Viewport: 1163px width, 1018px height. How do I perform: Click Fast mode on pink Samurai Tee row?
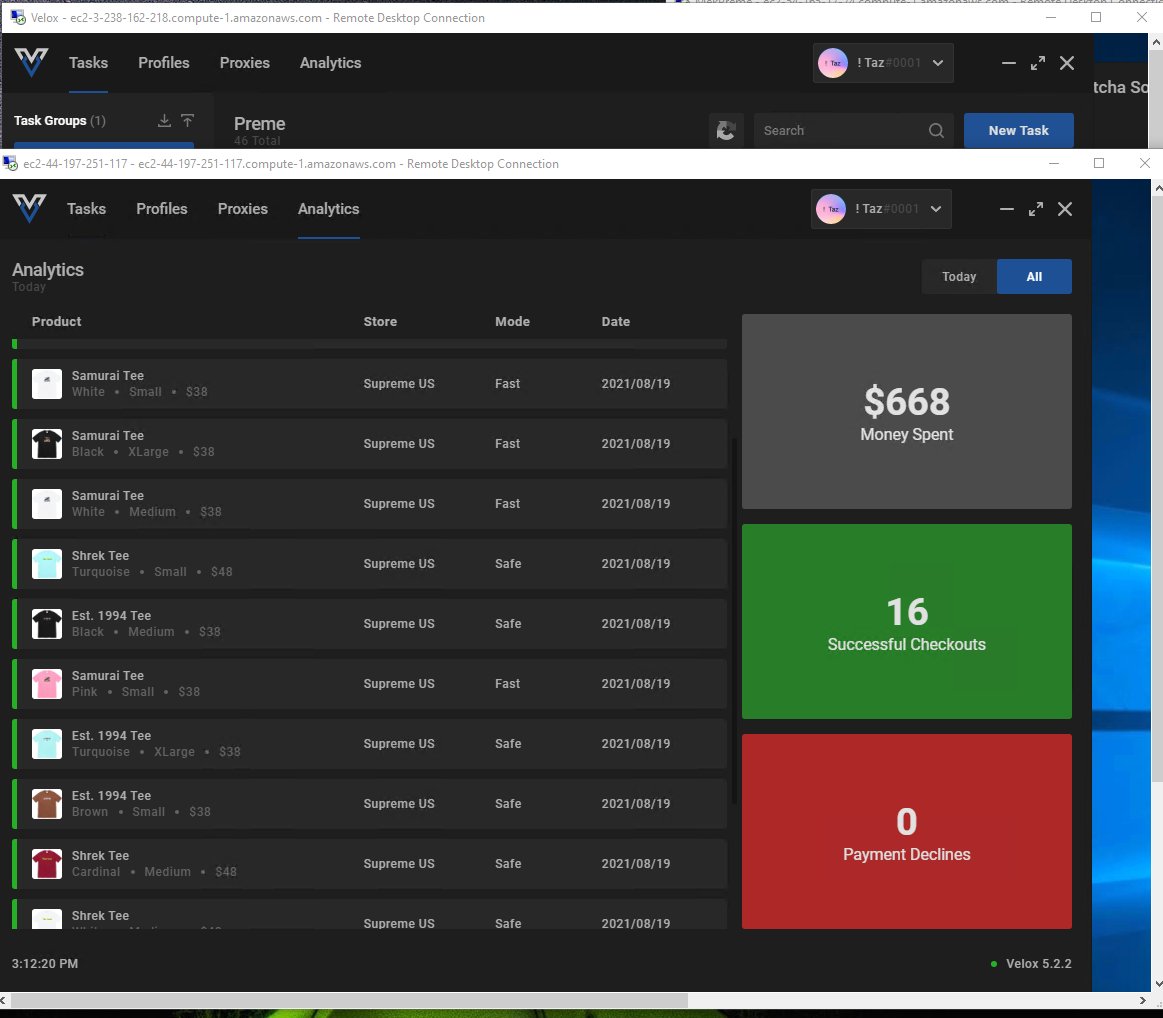click(507, 684)
